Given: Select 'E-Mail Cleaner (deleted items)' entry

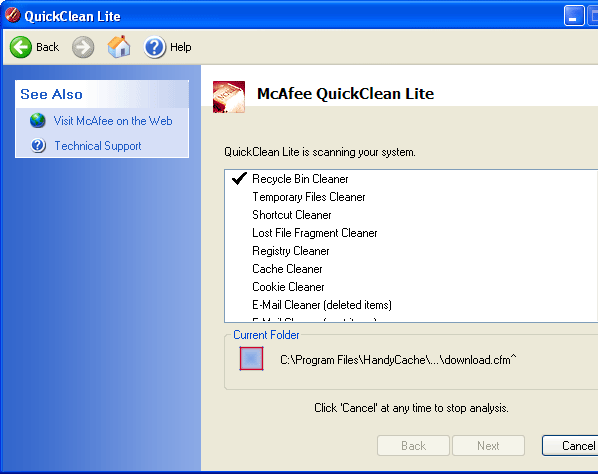Looking at the screenshot, I should pos(322,305).
